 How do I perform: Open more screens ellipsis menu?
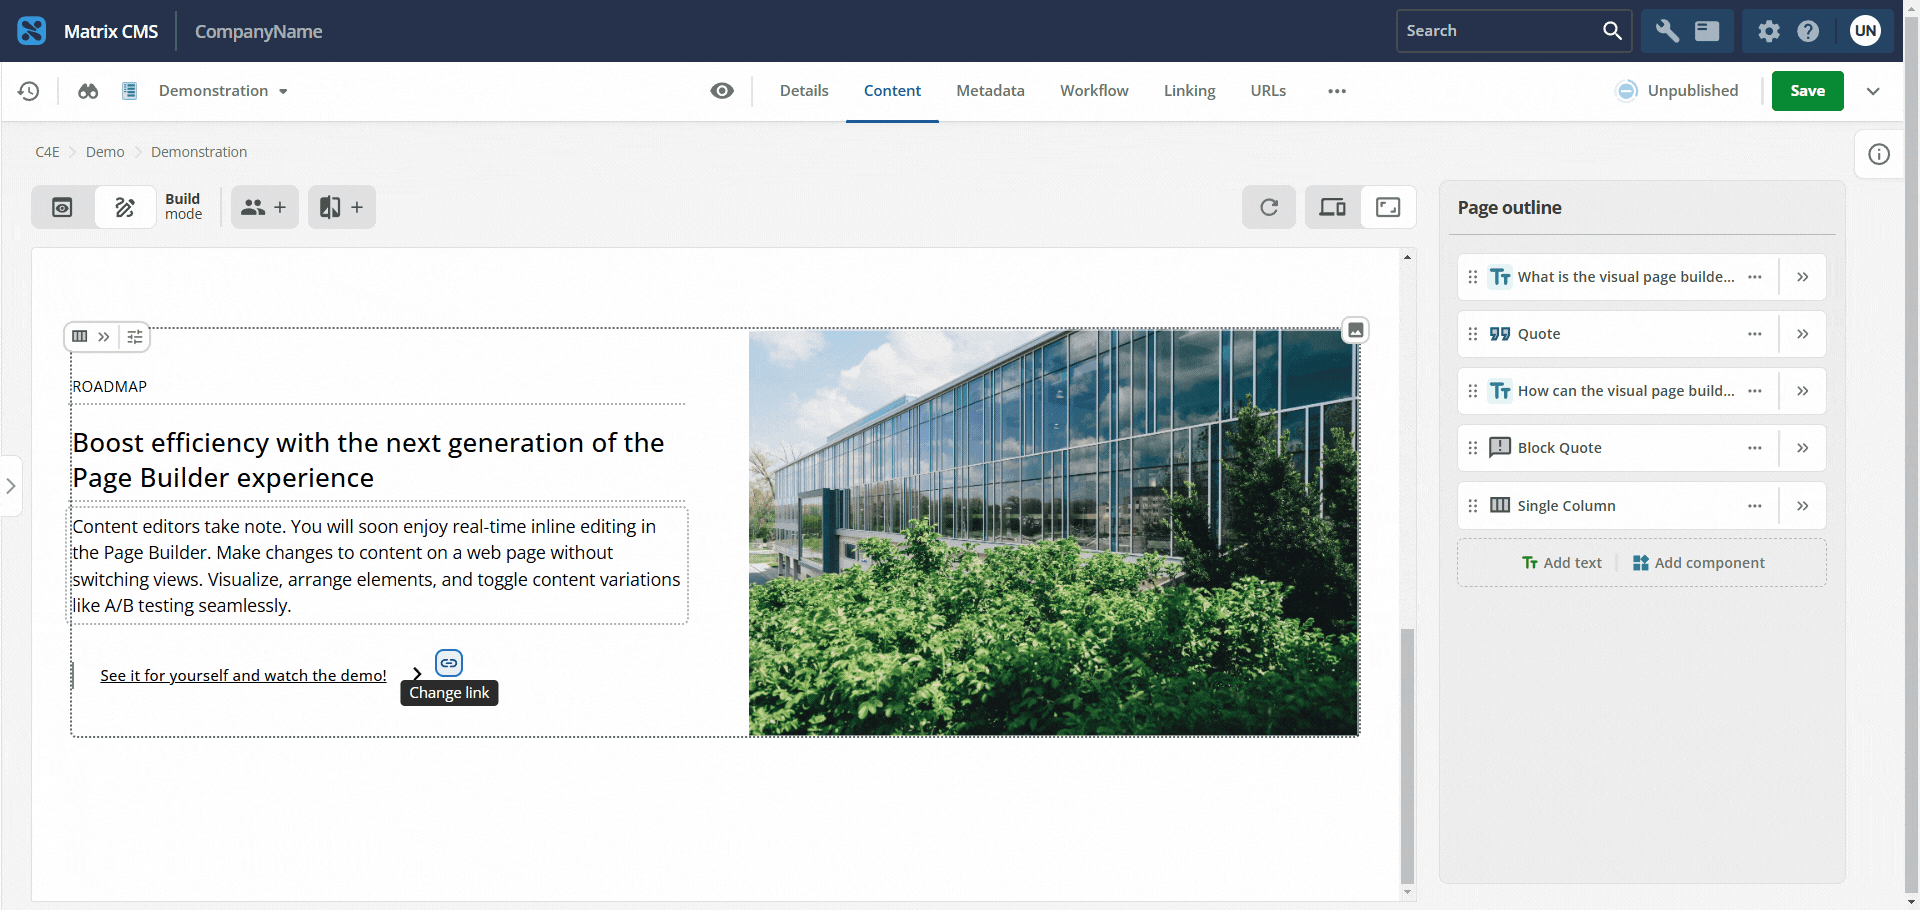click(1337, 91)
